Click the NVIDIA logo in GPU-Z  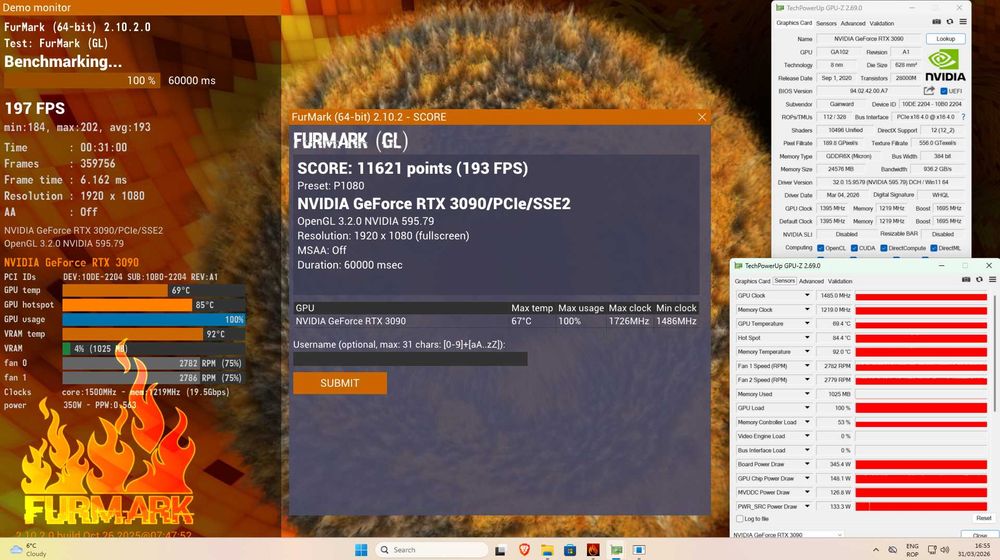pyautogui.click(x=945, y=66)
